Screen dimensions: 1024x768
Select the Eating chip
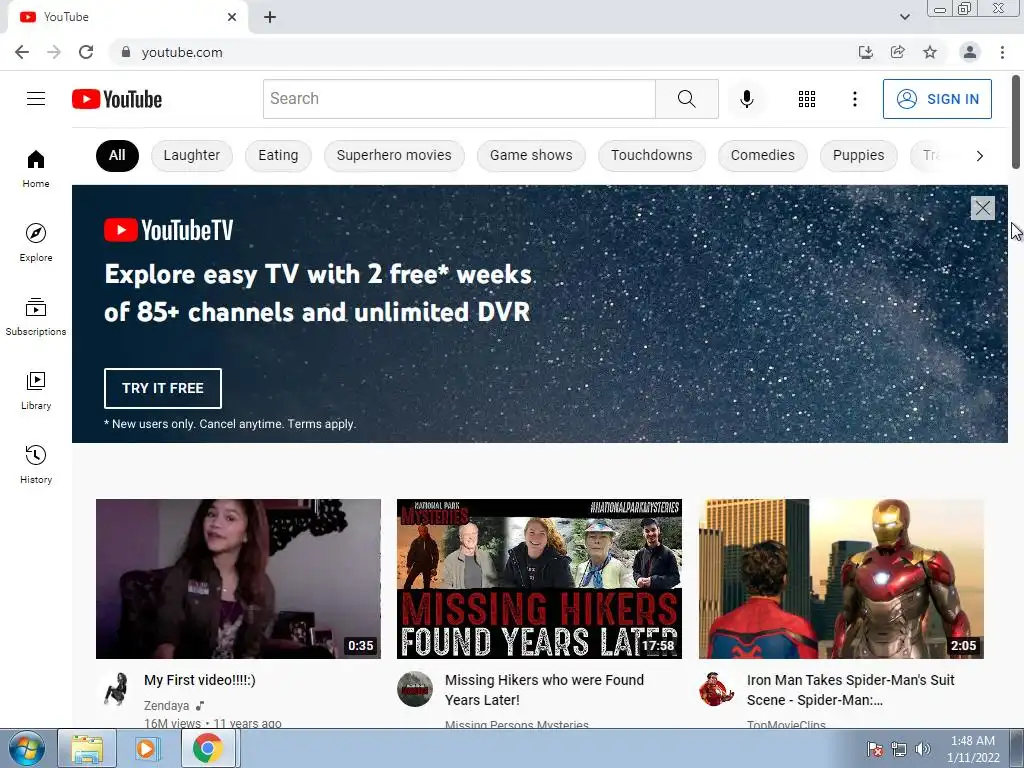click(278, 155)
